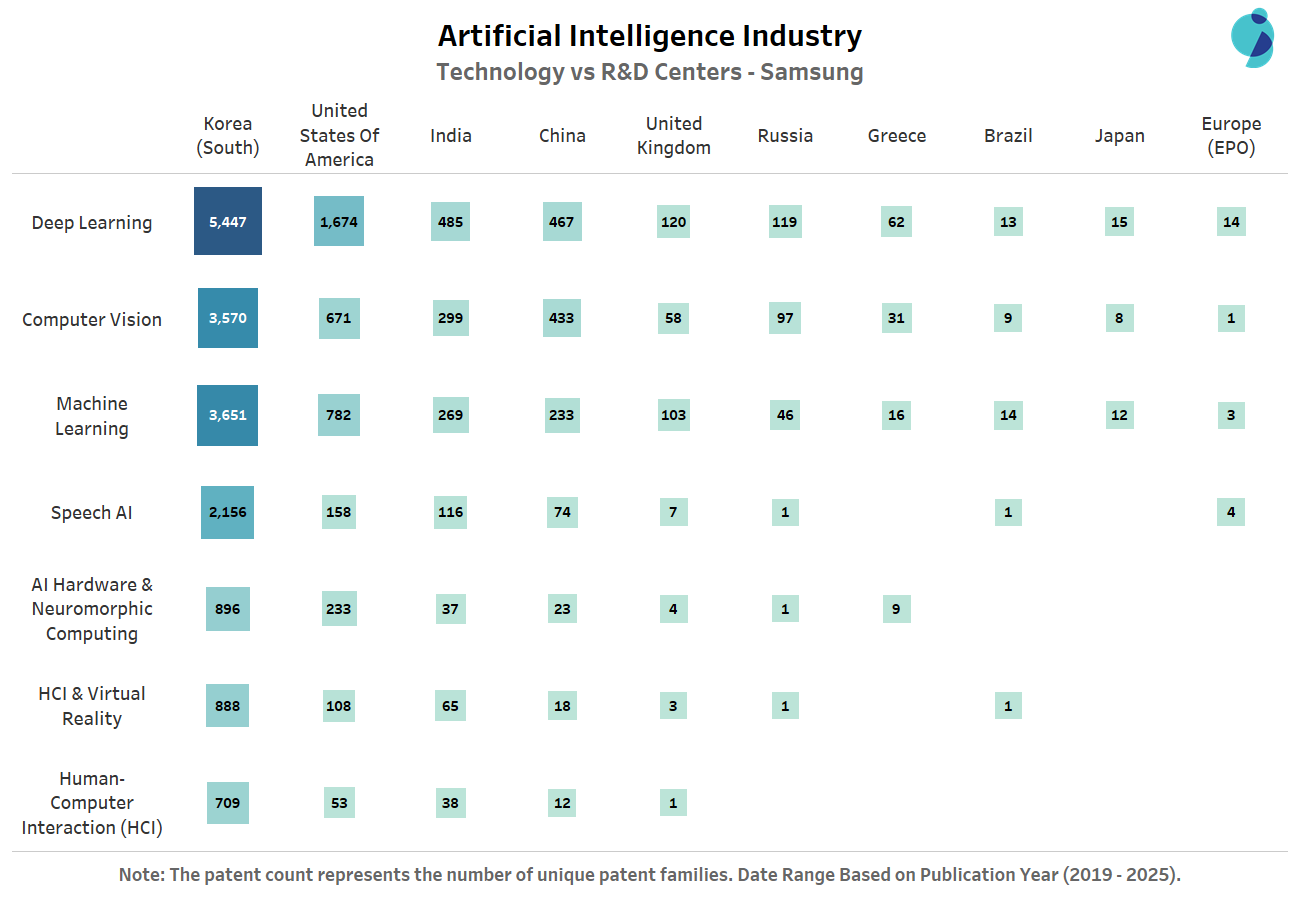This screenshot has height=900, width=1300.
Task: Select the India Deep Learning 485 cell
Action: coord(451,221)
